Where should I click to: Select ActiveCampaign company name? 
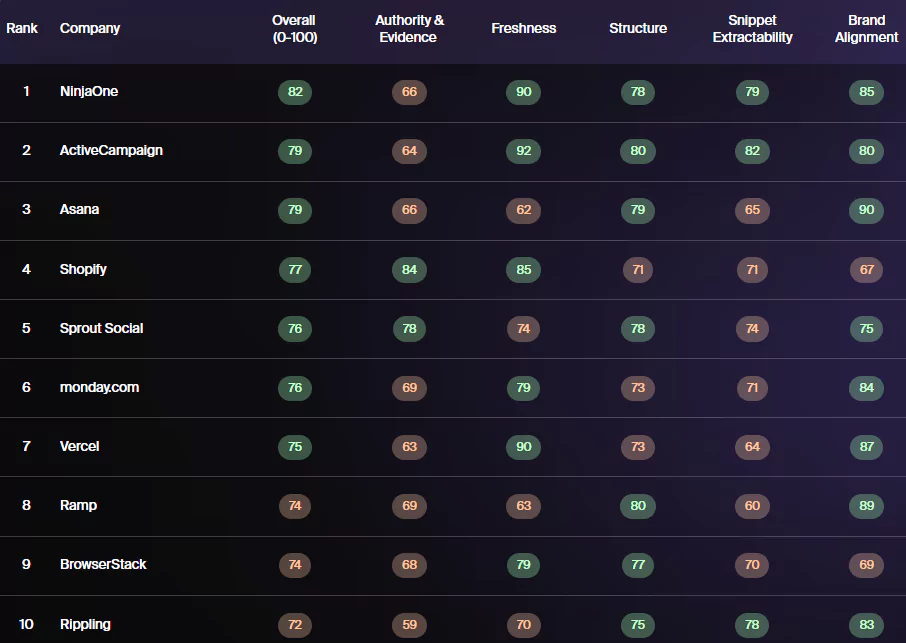(x=111, y=150)
